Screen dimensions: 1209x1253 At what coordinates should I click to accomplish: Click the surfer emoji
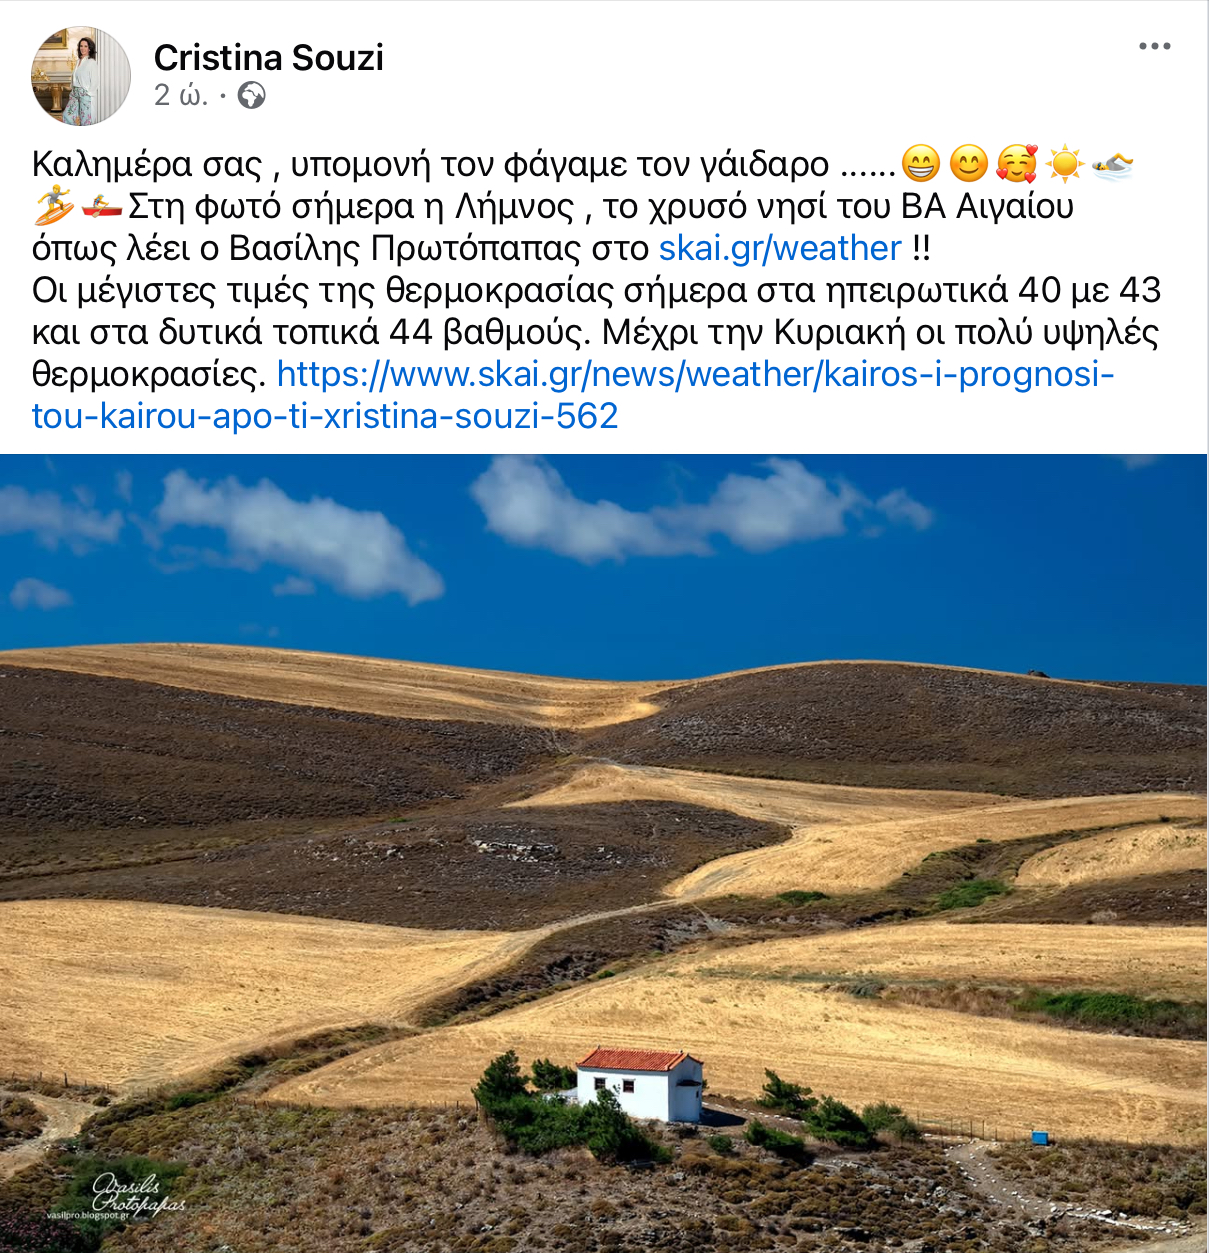[x=52, y=206]
